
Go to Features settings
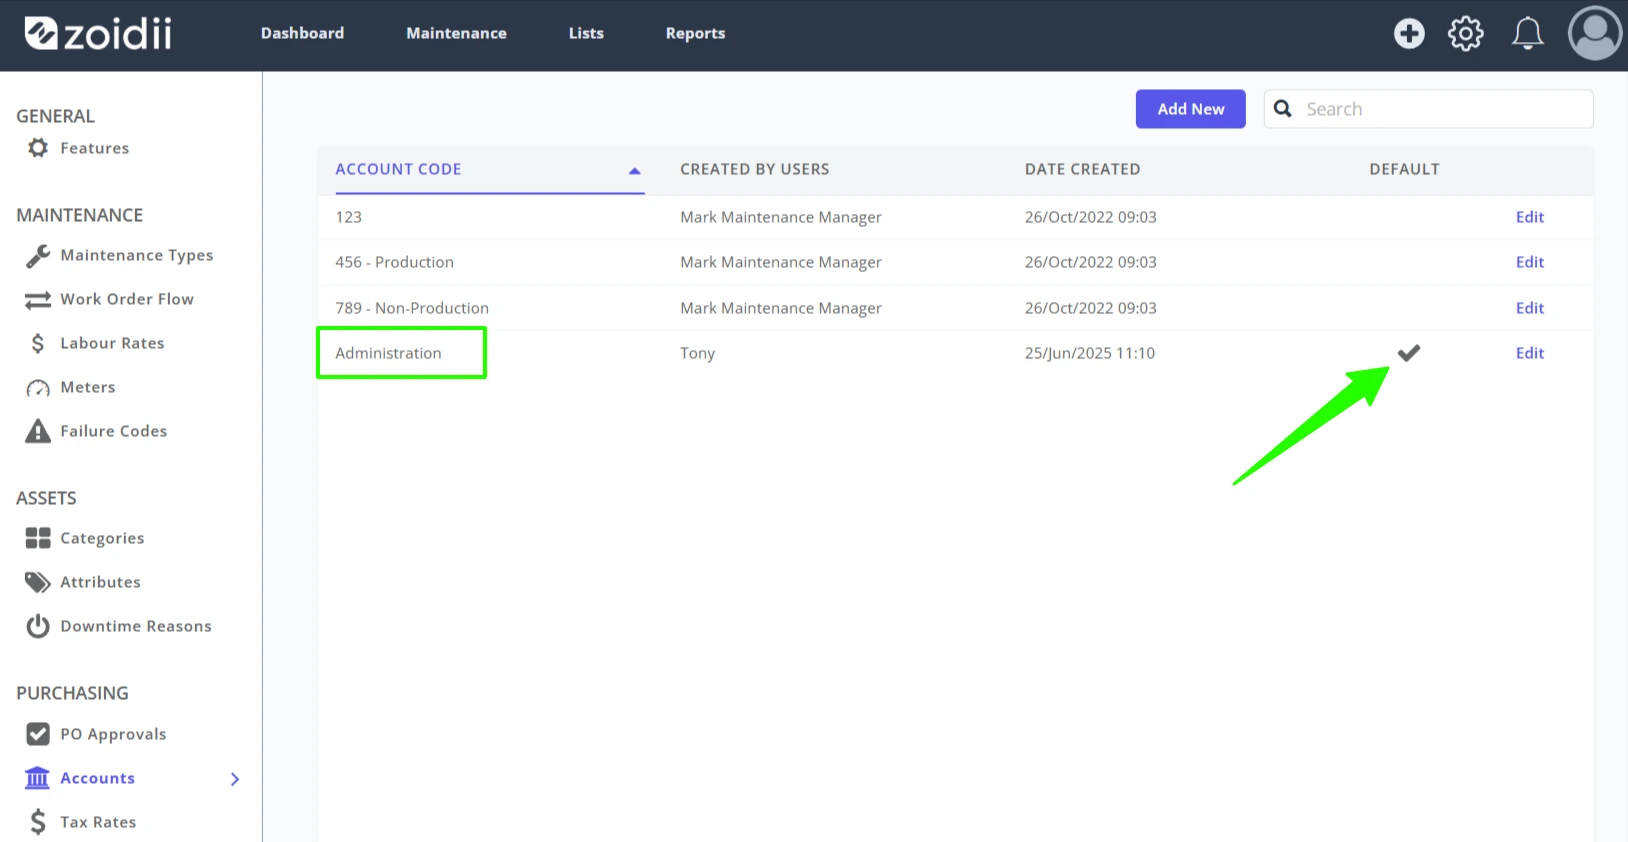(x=95, y=148)
